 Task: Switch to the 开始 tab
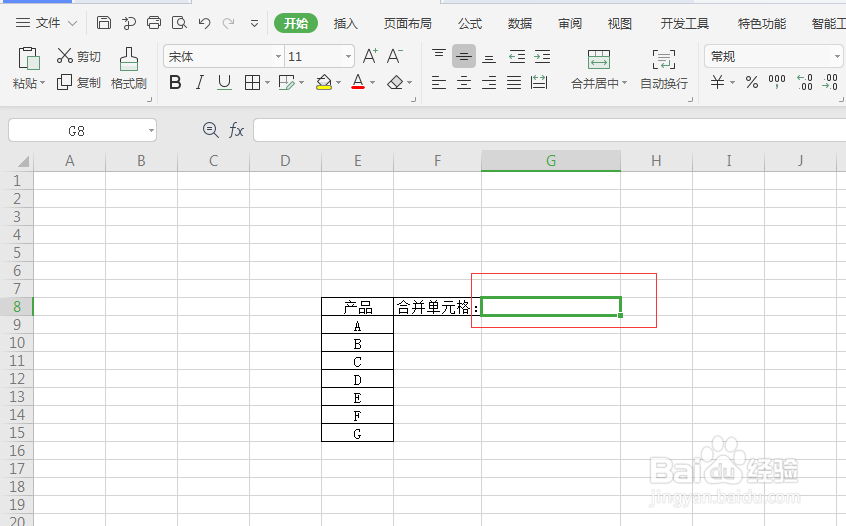point(296,23)
